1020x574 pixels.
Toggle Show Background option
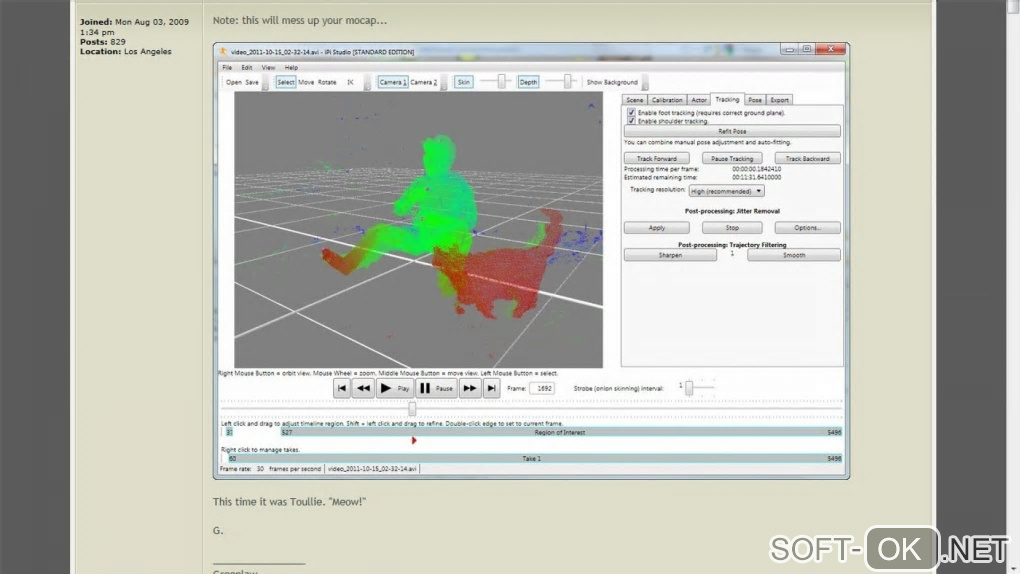(x=611, y=83)
